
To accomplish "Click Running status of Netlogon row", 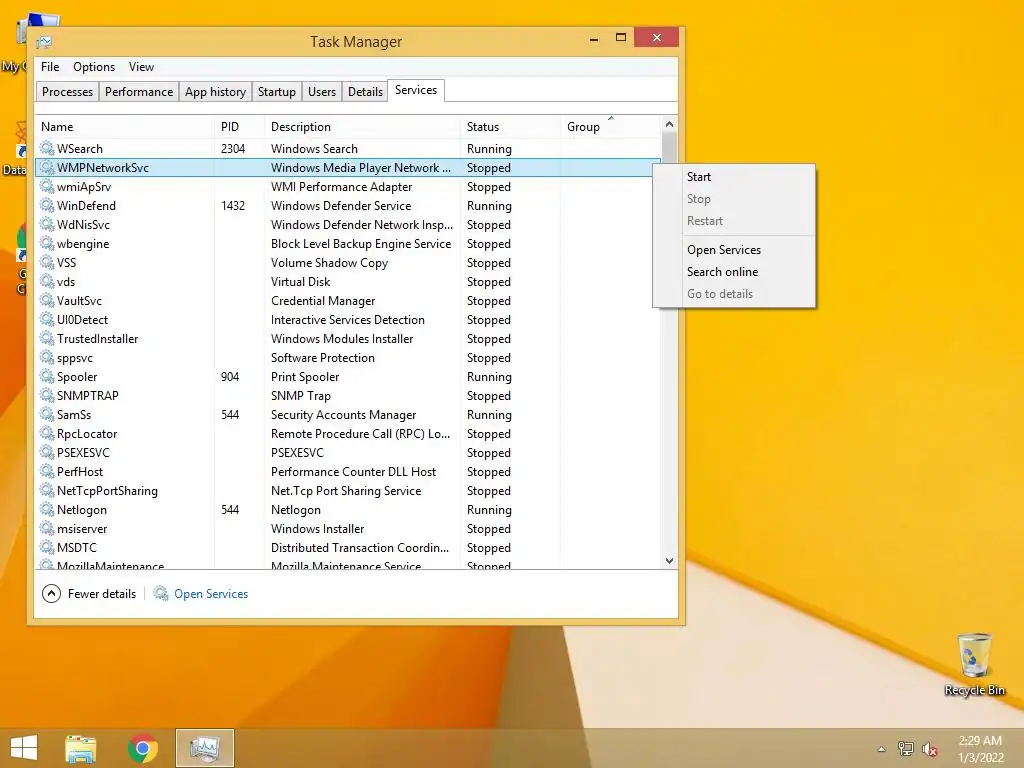I will pyautogui.click(x=489, y=510).
